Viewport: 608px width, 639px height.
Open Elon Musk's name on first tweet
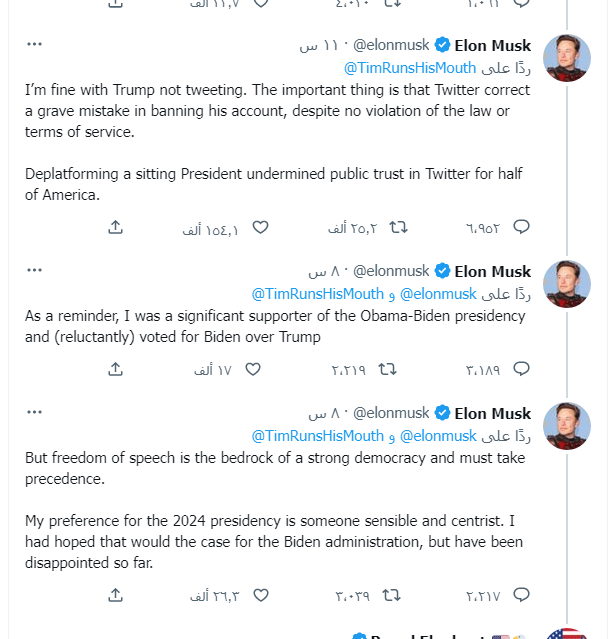[493, 45]
